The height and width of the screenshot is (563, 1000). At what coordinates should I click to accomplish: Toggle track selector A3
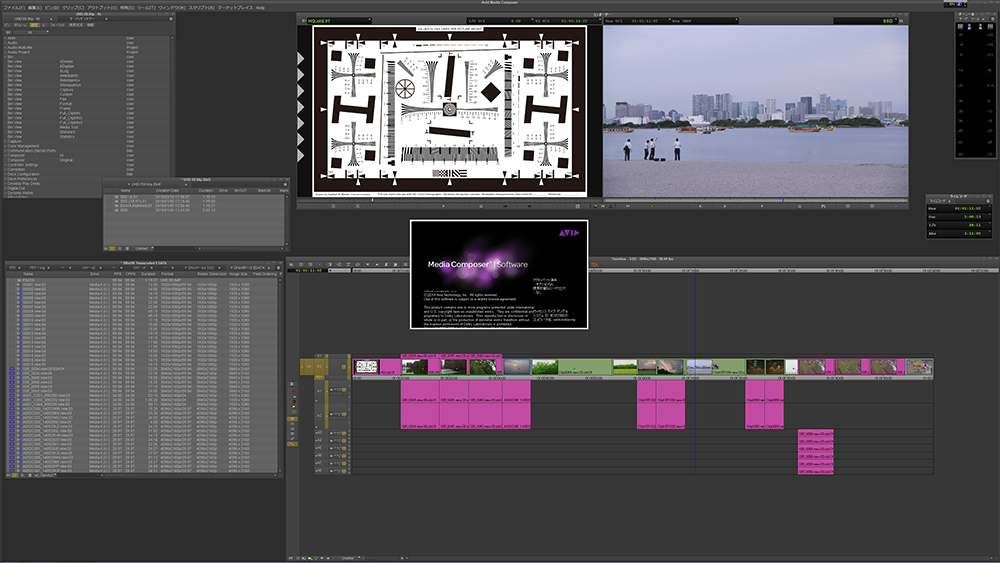tap(318, 432)
